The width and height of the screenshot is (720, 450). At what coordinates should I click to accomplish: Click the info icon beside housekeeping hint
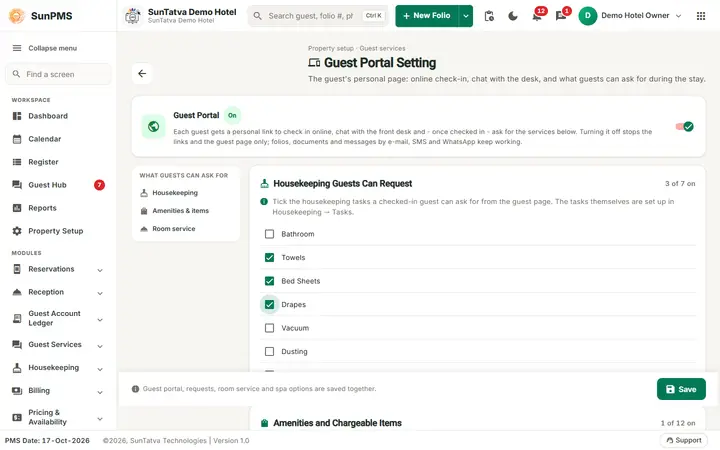[264, 202]
